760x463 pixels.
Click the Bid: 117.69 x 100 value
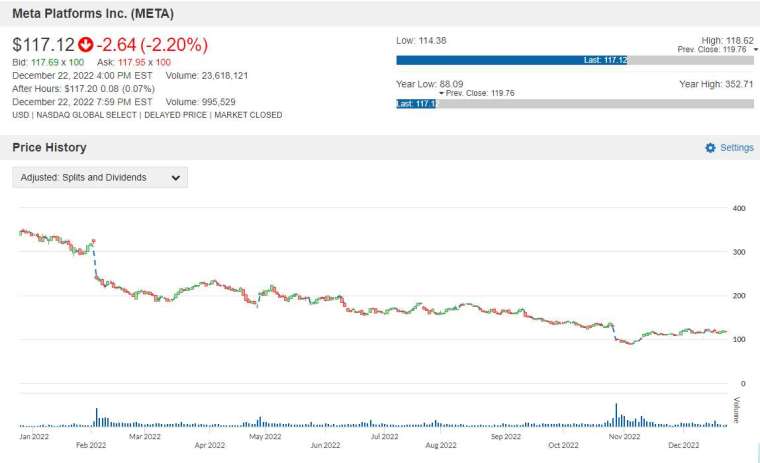(48, 62)
